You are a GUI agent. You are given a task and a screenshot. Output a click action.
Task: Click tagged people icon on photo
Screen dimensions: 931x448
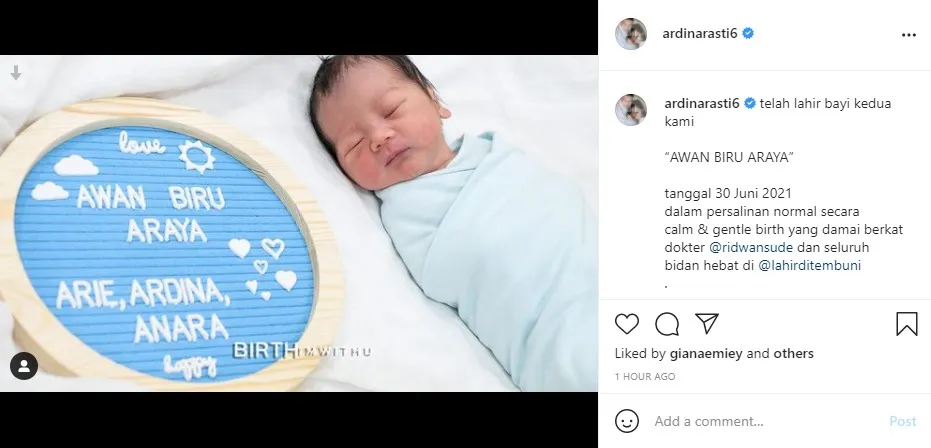(x=24, y=366)
